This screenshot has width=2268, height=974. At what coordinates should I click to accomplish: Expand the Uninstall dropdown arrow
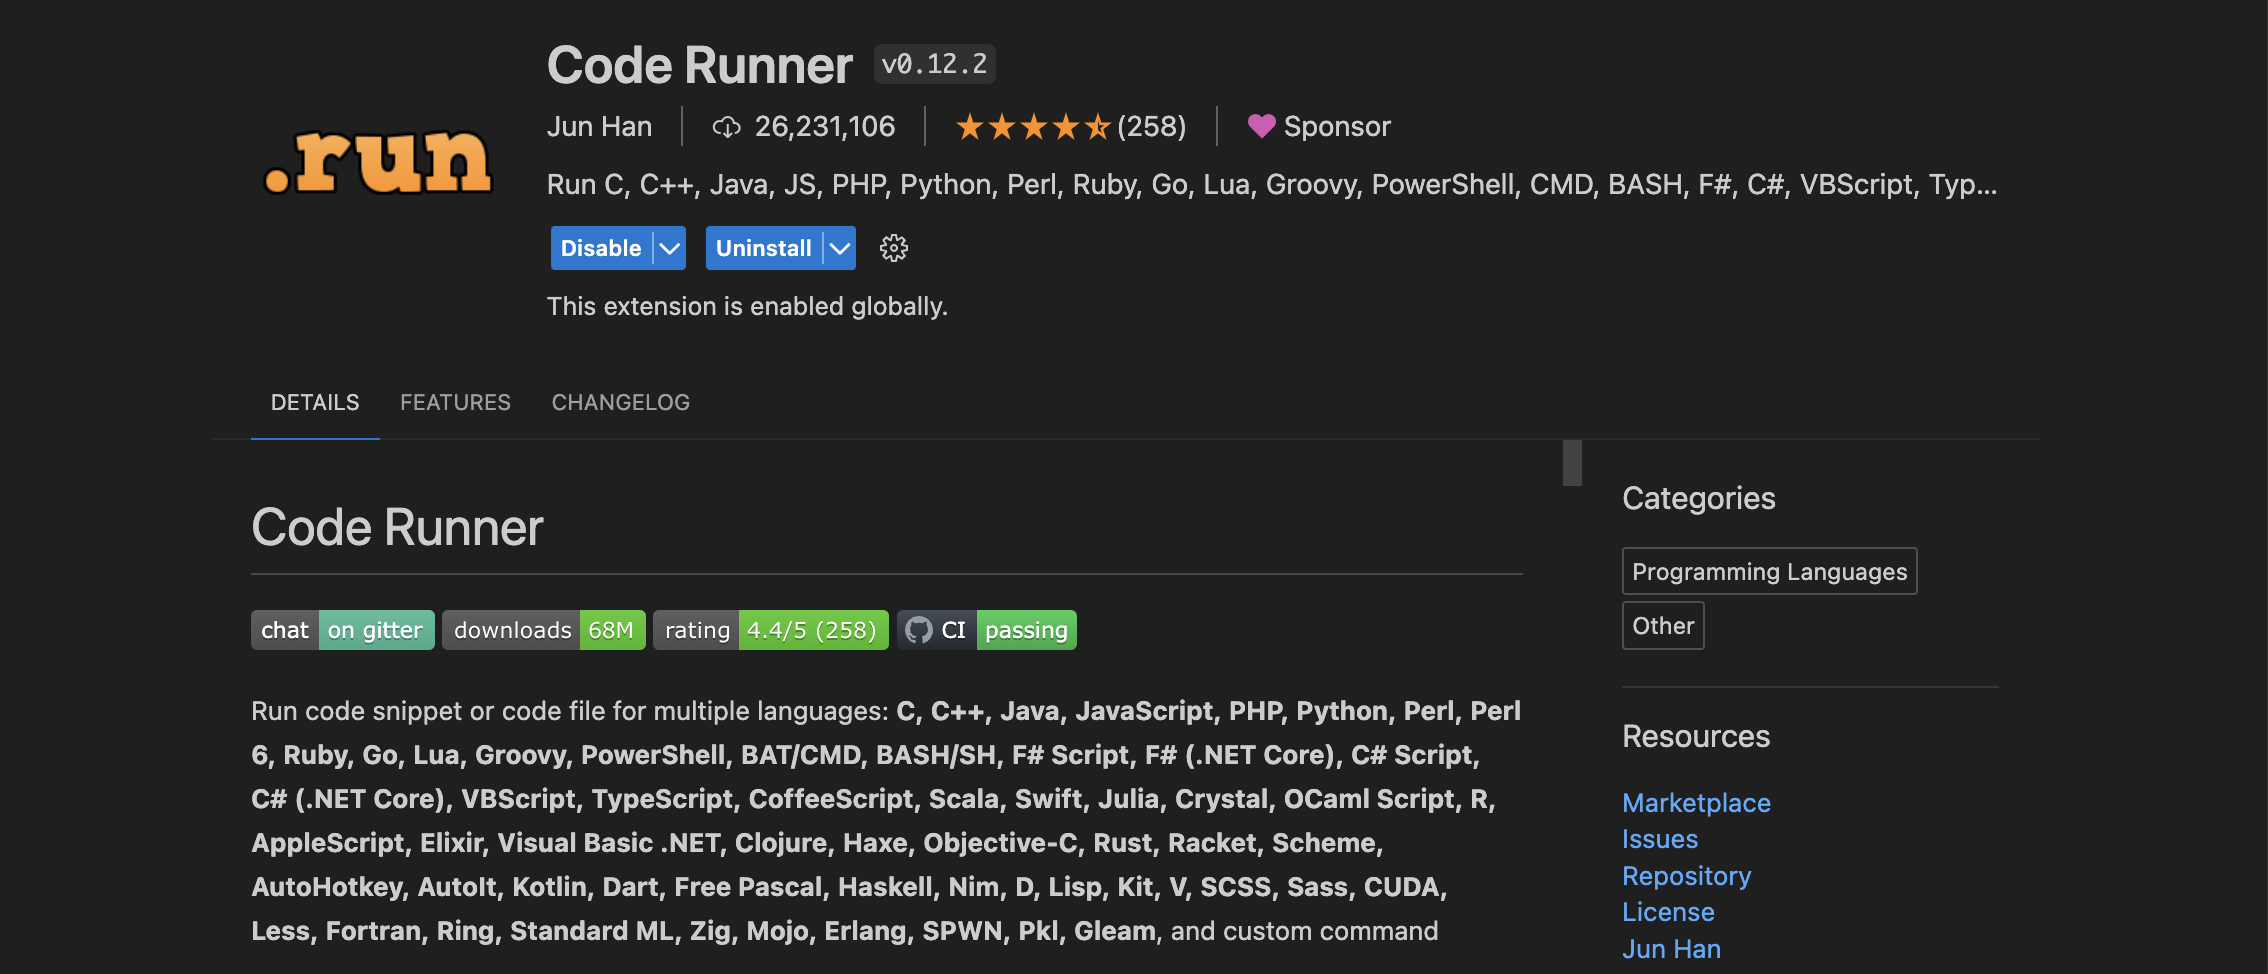[840, 248]
